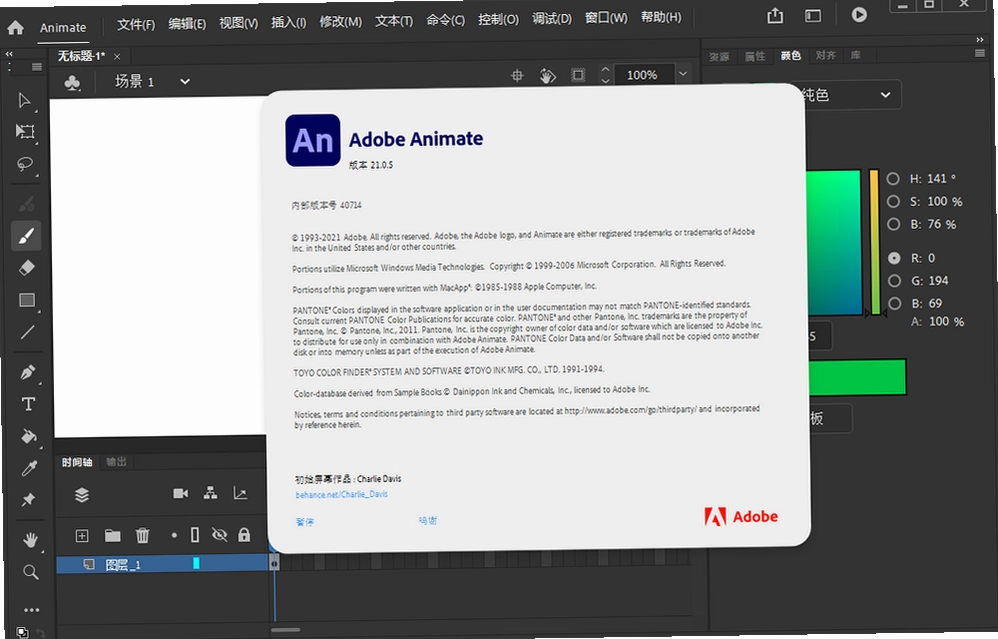Select the brightness B 76% radio button
Screen dimensions: 998x639
pos(894,224)
